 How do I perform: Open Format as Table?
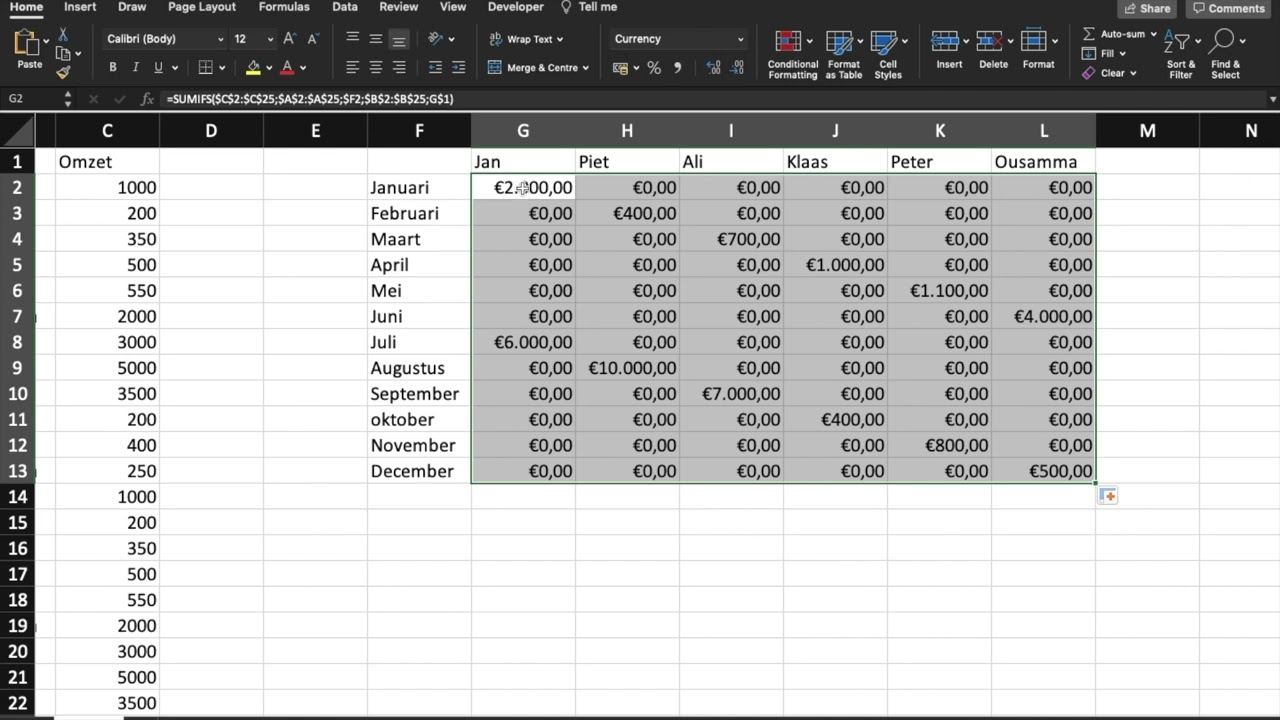coord(843,55)
